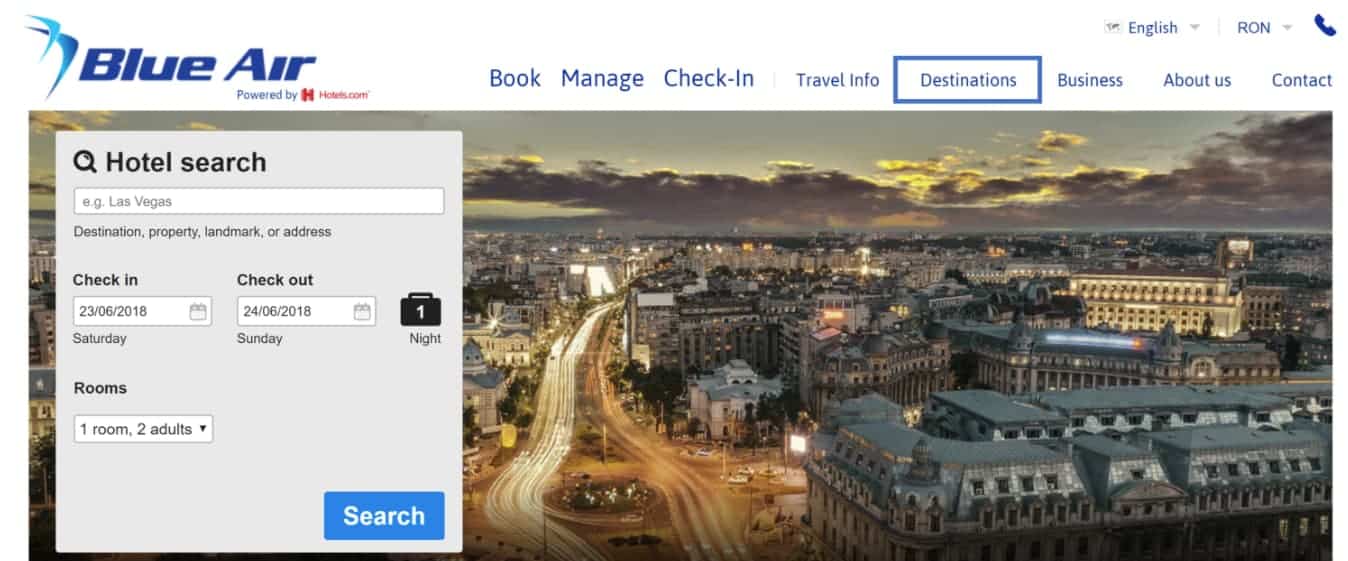Click the Rooms label
The image size is (1348, 561).
[x=100, y=388]
